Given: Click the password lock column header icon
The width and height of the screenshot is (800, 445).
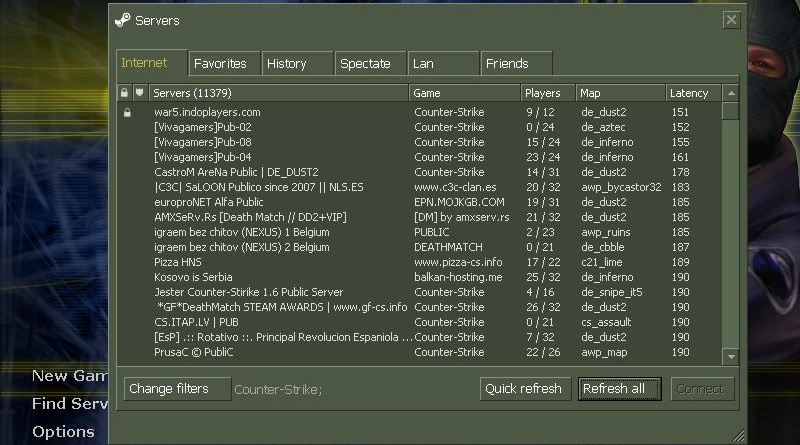Looking at the screenshot, I should pyautogui.click(x=125, y=93).
